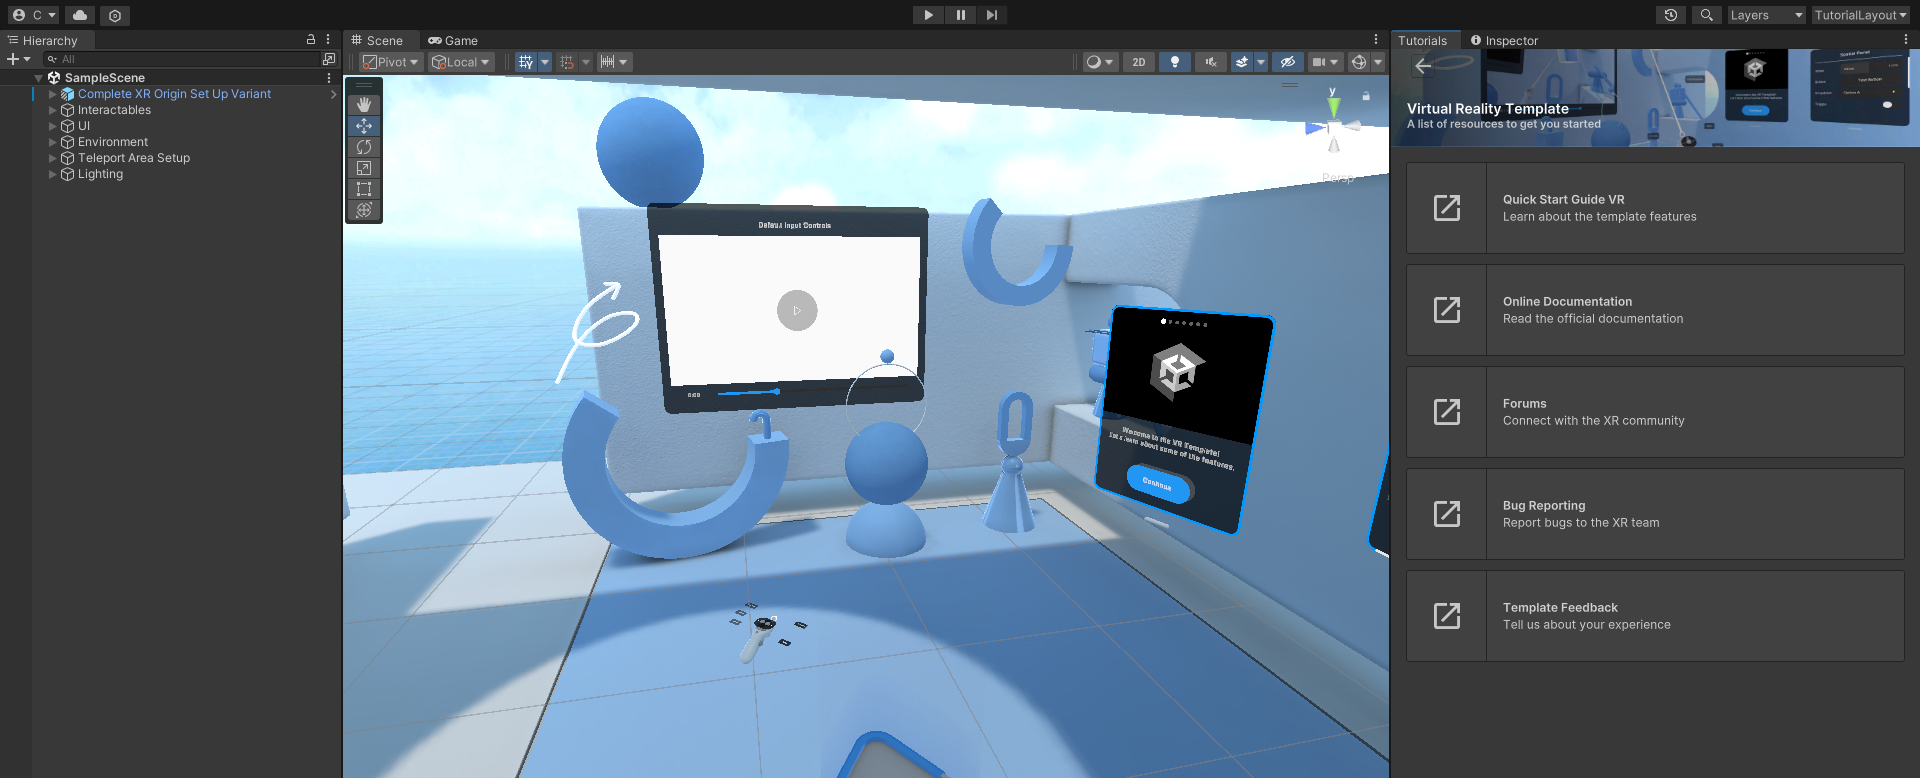The width and height of the screenshot is (1920, 778).
Task: Open the Unity version control settings icon
Action: 115,15
